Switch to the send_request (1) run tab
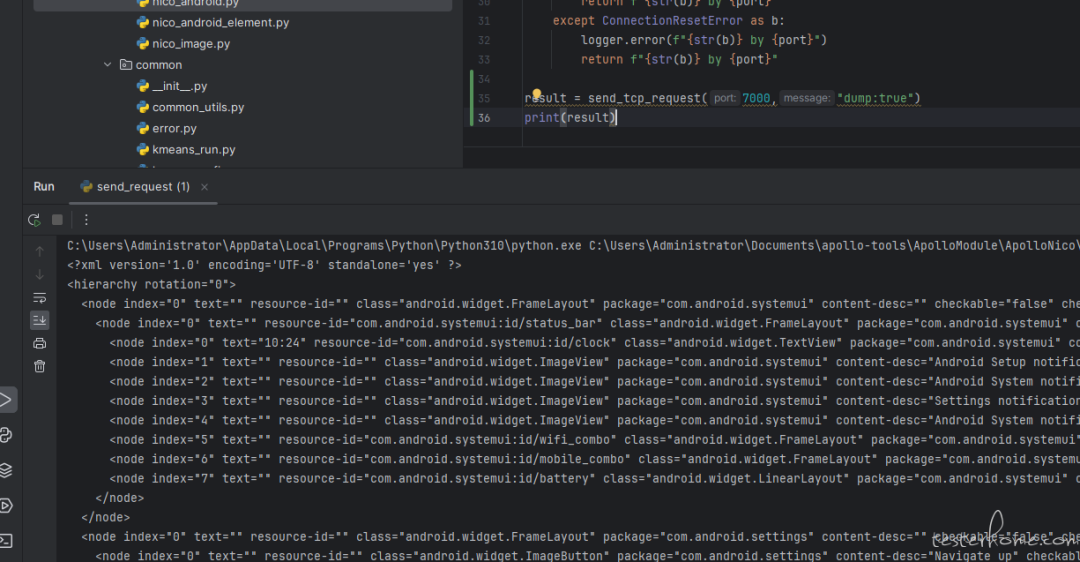This screenshot has width=1080, height=562. (x=135, y=187)
